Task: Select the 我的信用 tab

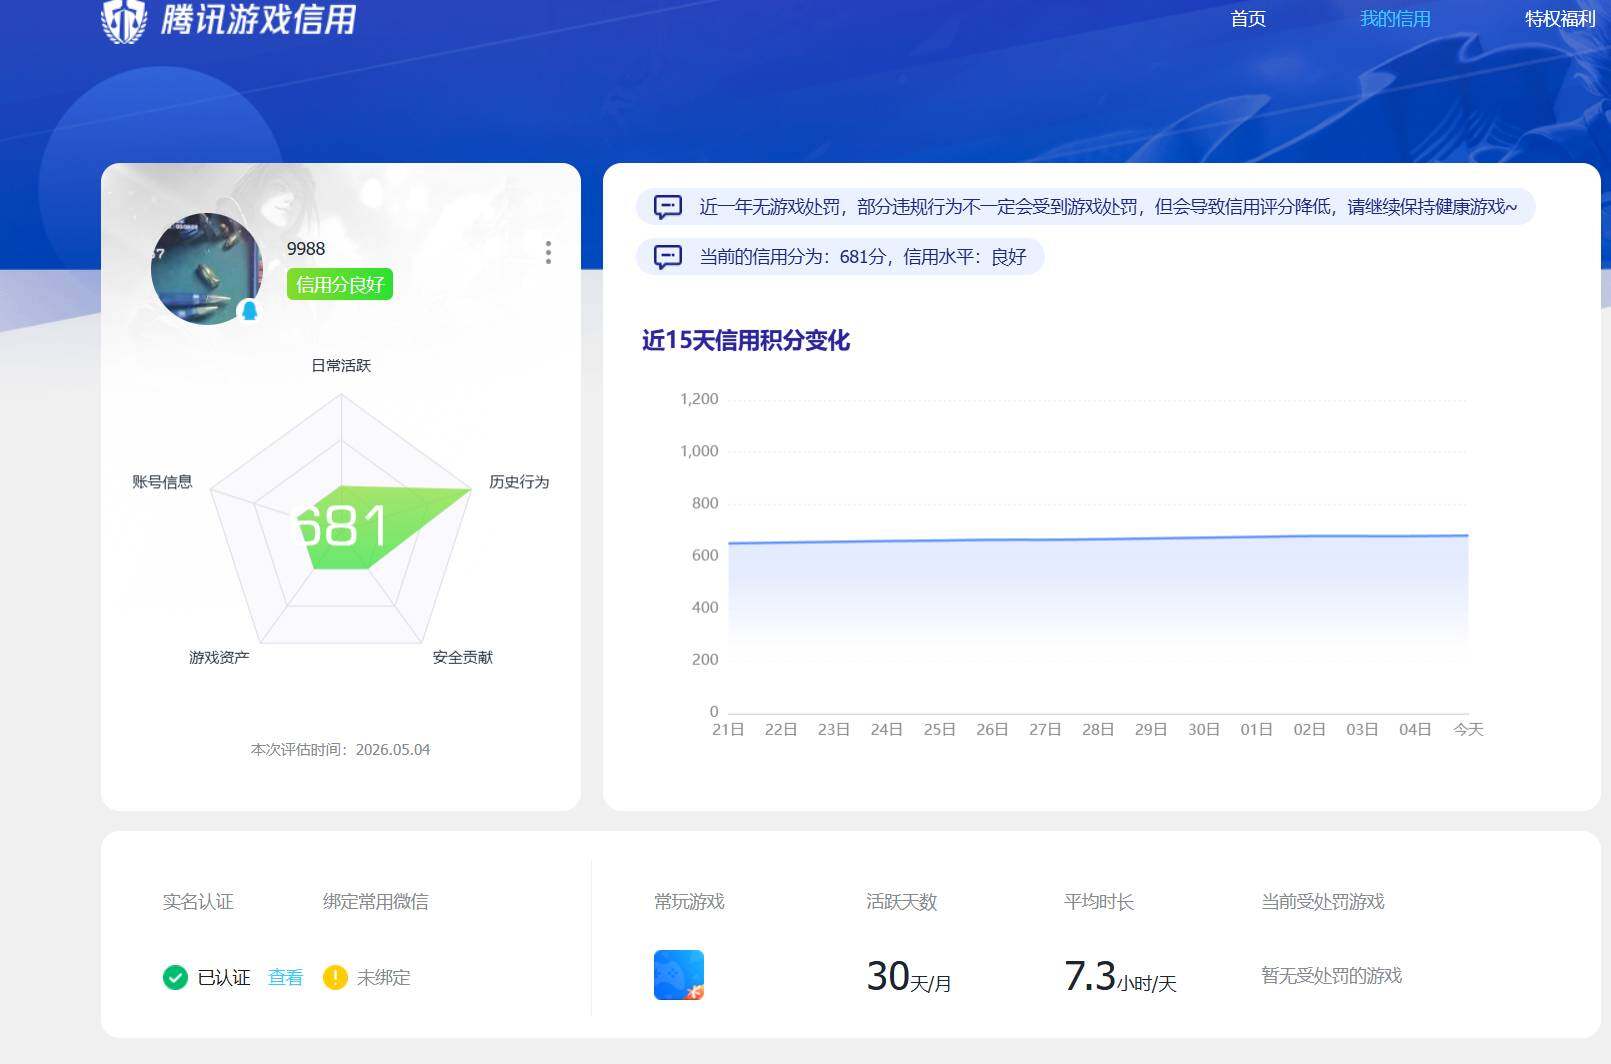Action: [x=1395, y=19]
